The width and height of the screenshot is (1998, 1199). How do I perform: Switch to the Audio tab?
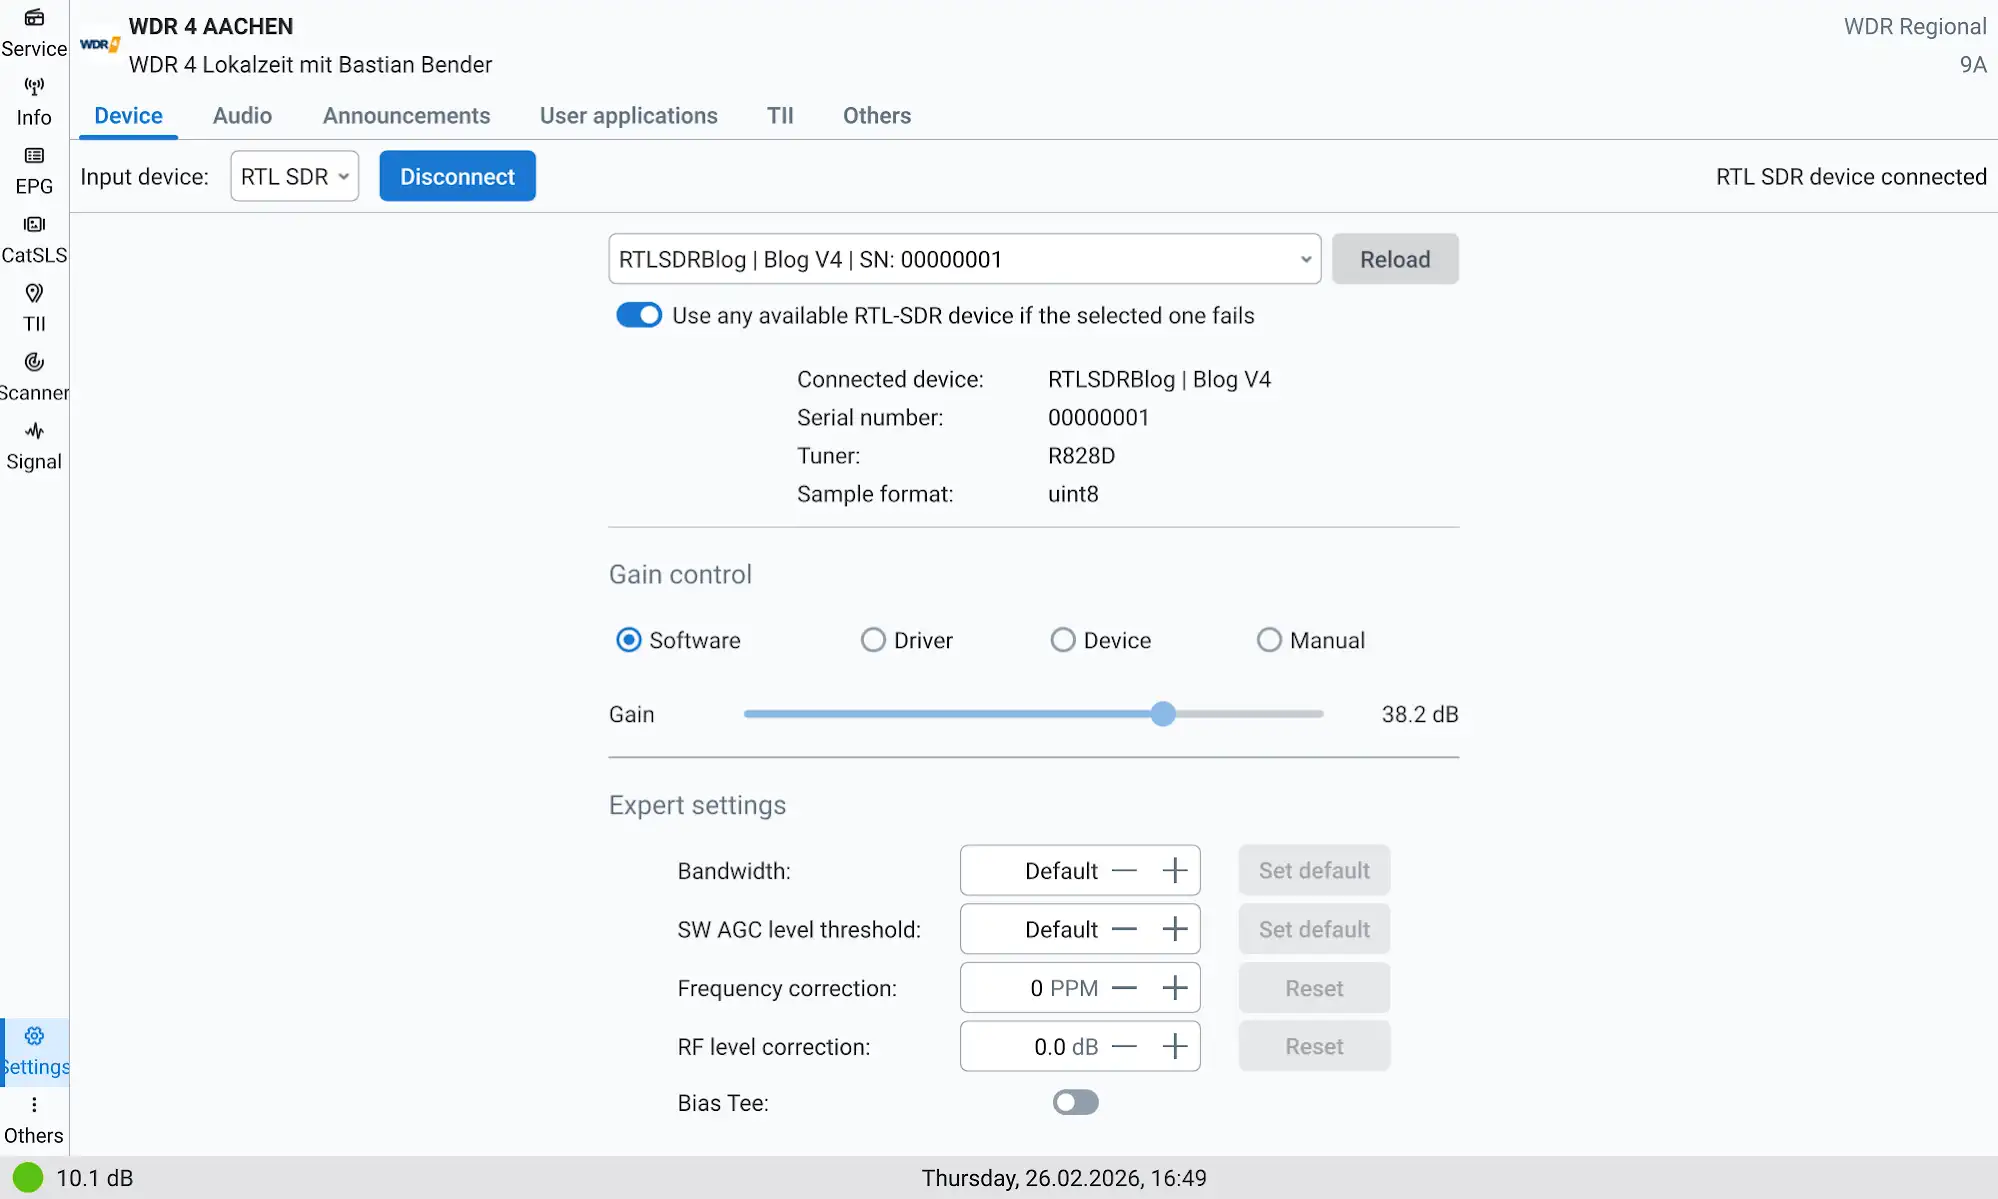[242, 116]
